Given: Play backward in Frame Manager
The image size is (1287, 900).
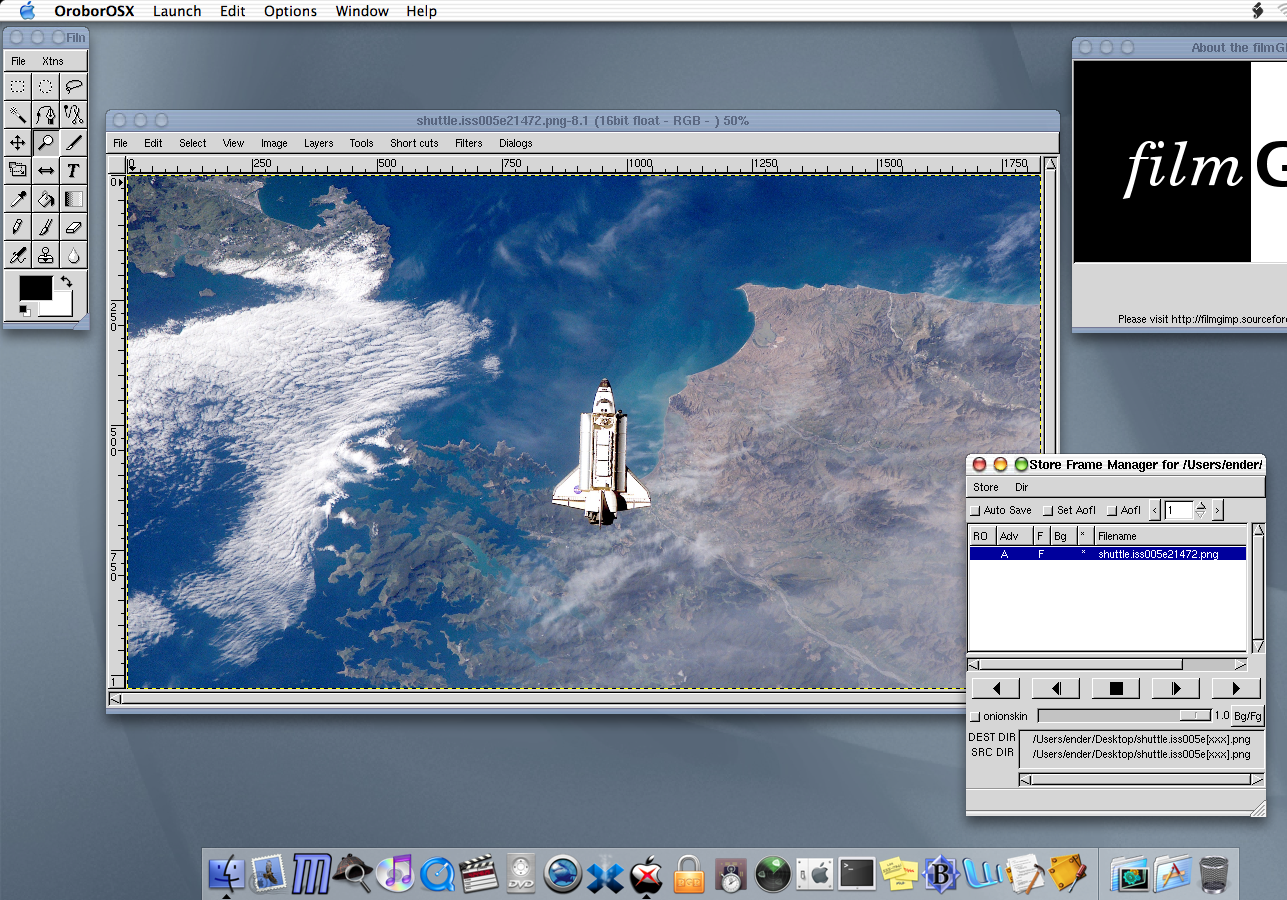Looking at the screenshot, I should click(x=995, y=688).
